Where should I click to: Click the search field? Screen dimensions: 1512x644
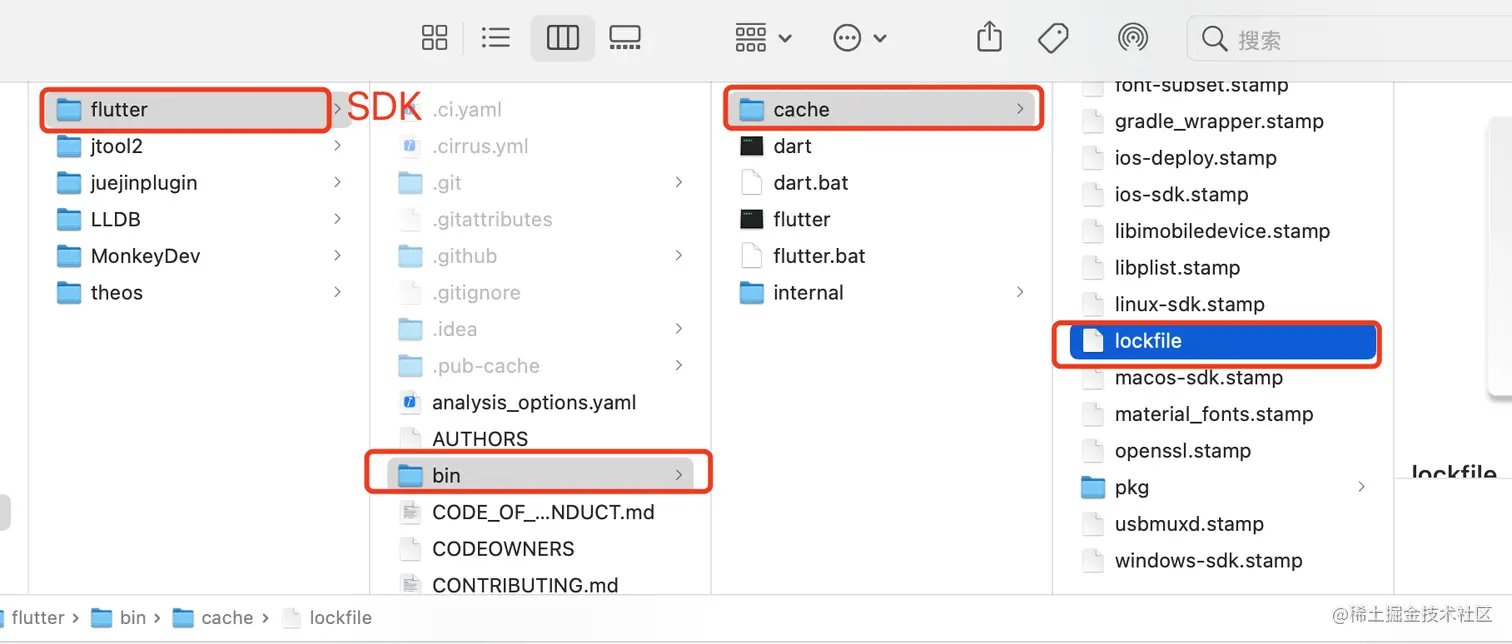point(1349,39)
